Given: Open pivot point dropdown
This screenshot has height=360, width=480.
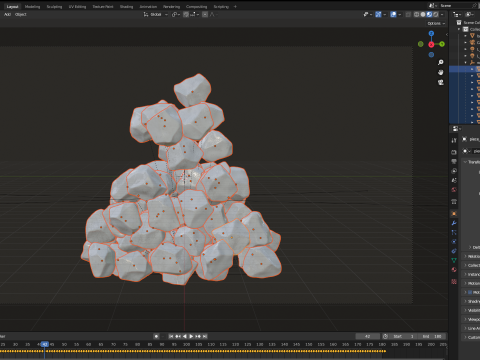Looking at the screenshot, I should tap(176, 14).
